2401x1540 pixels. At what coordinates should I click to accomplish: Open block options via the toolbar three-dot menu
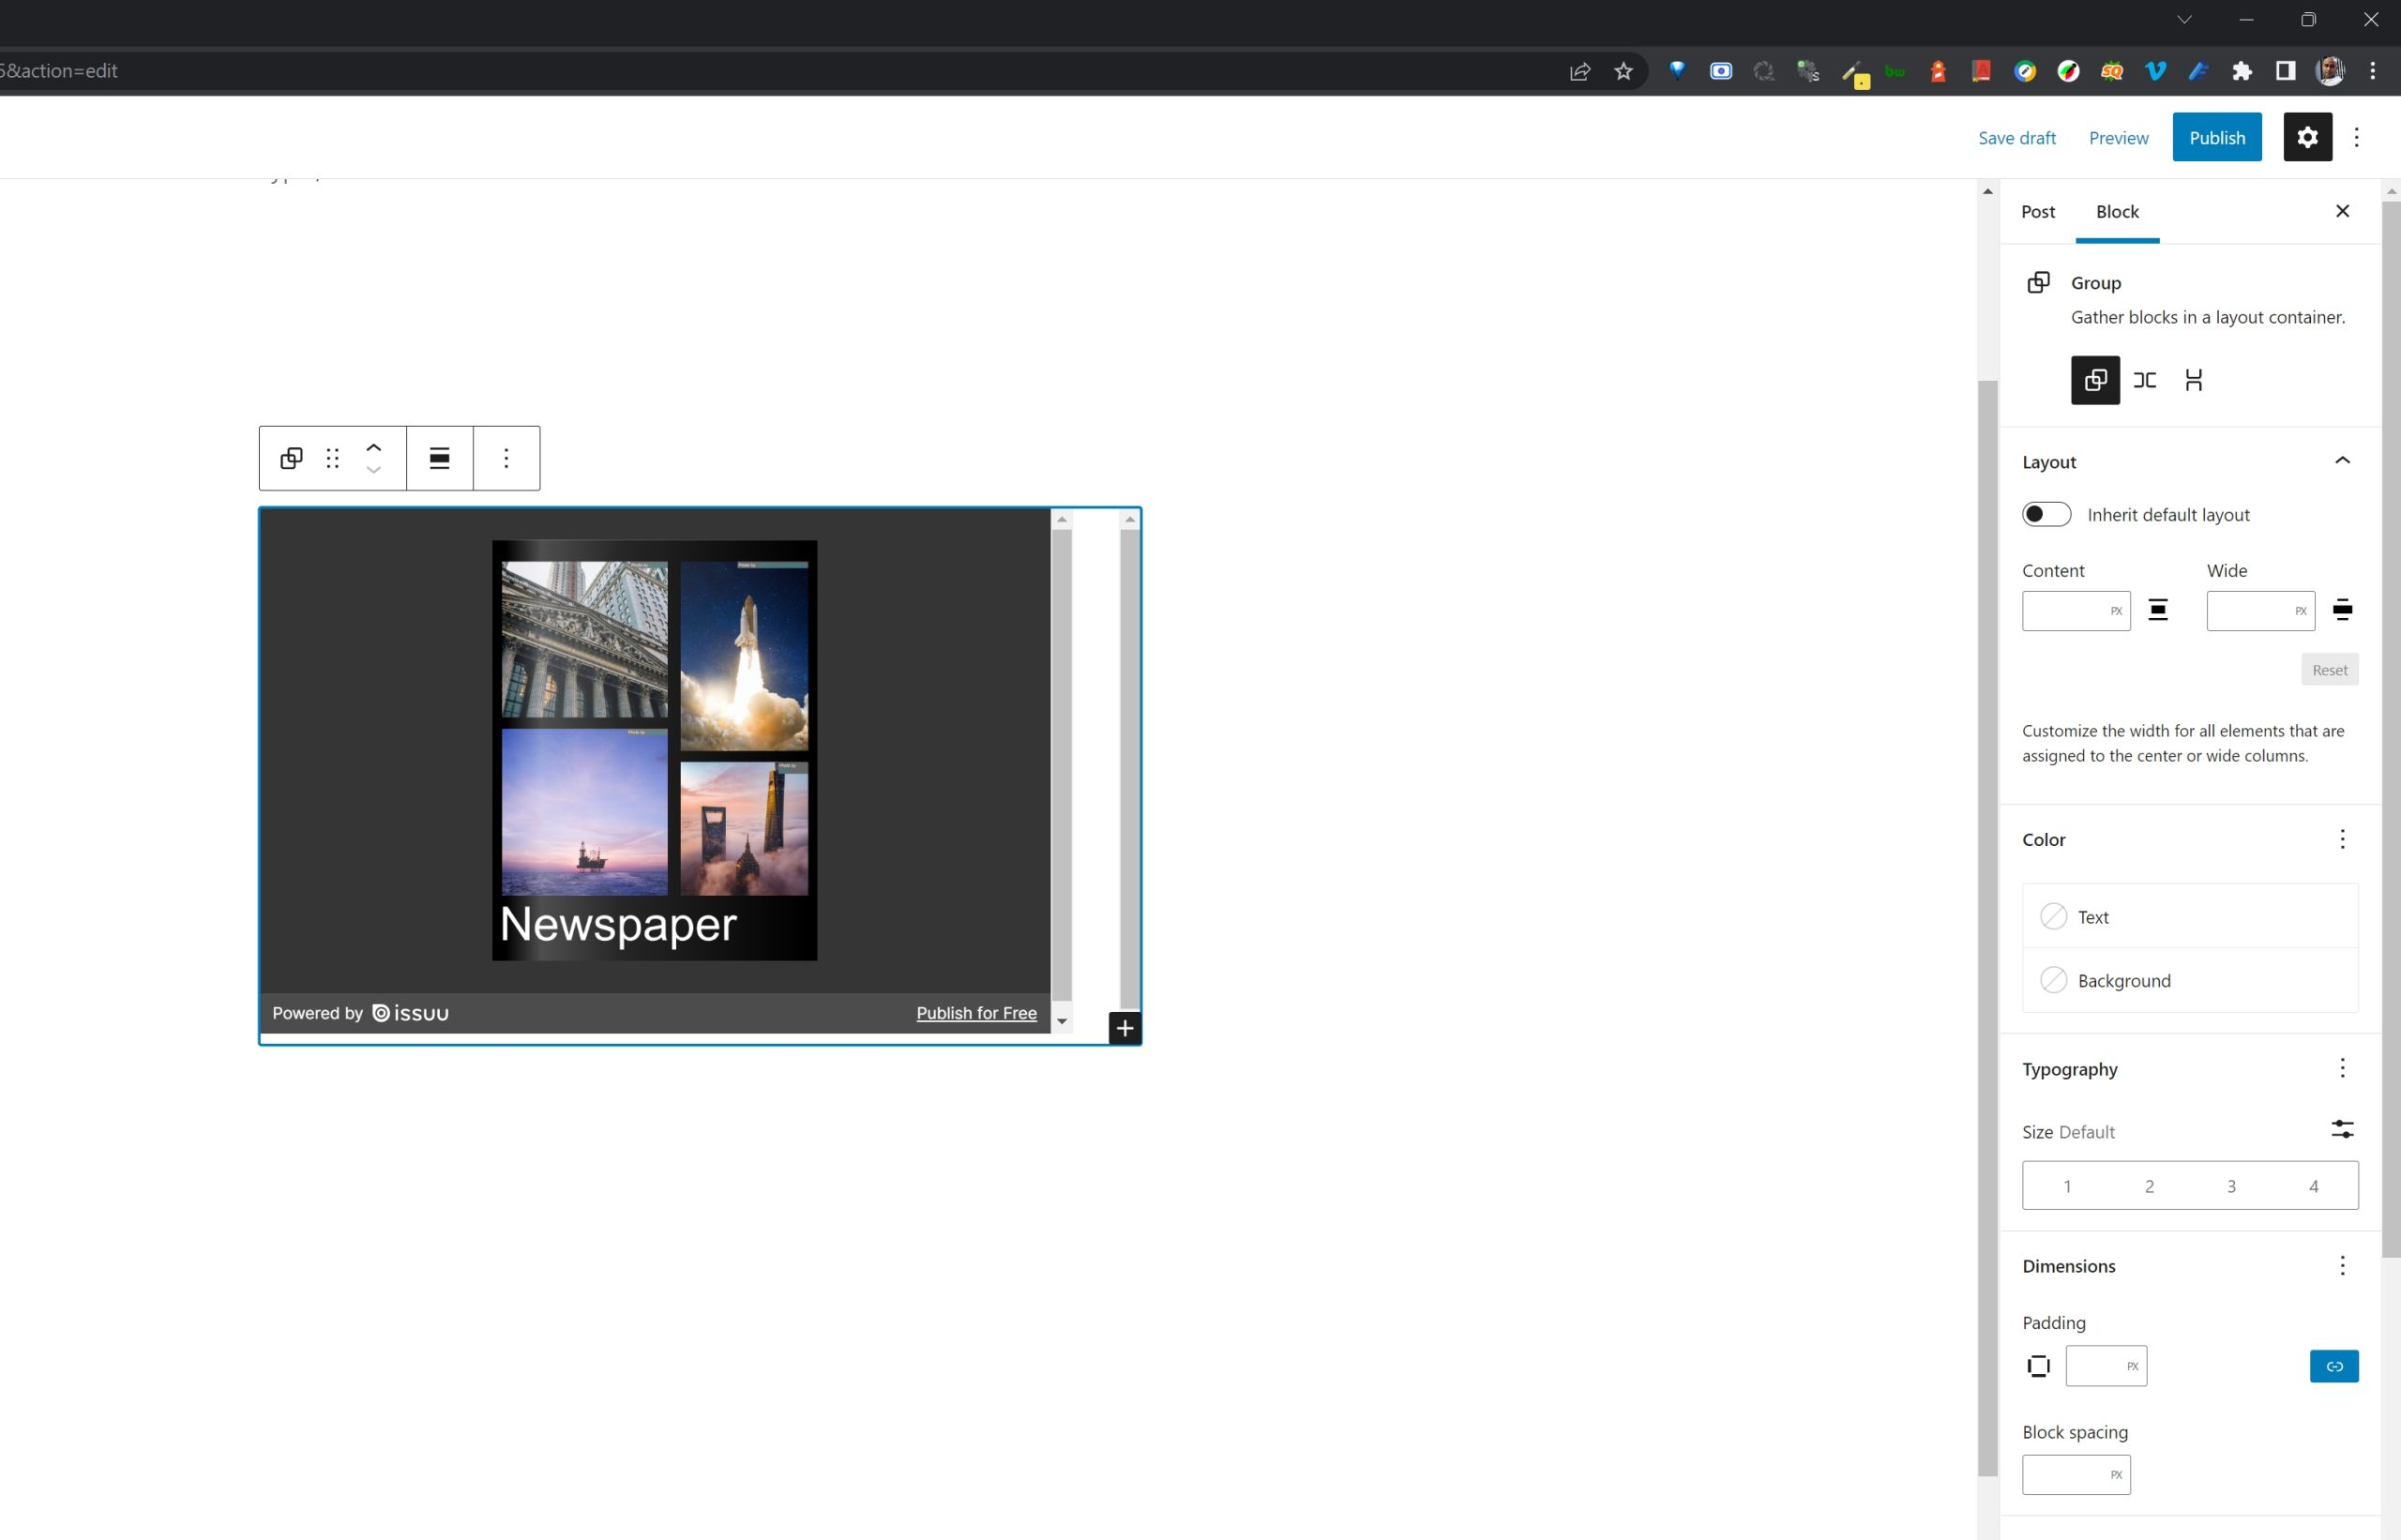[506, 458]
